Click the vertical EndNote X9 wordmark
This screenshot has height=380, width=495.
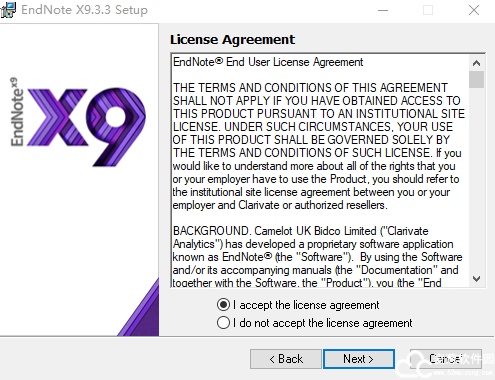(17, 112)
